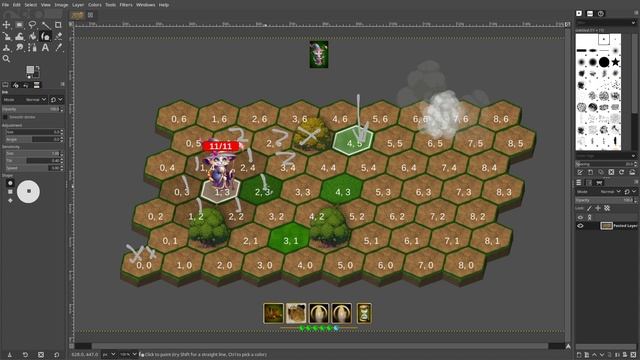Select the Crop tool

pos(58,25)
